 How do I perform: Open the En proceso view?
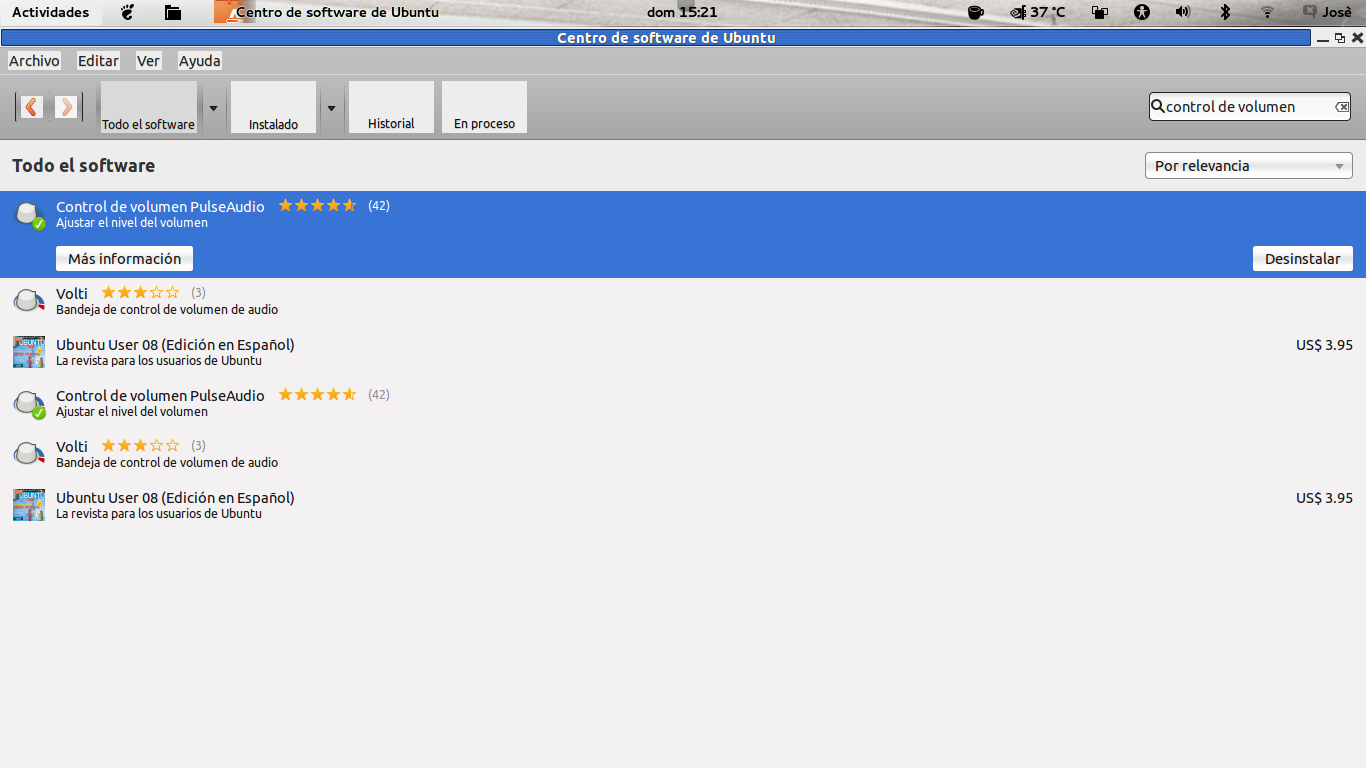click(484, 107)
